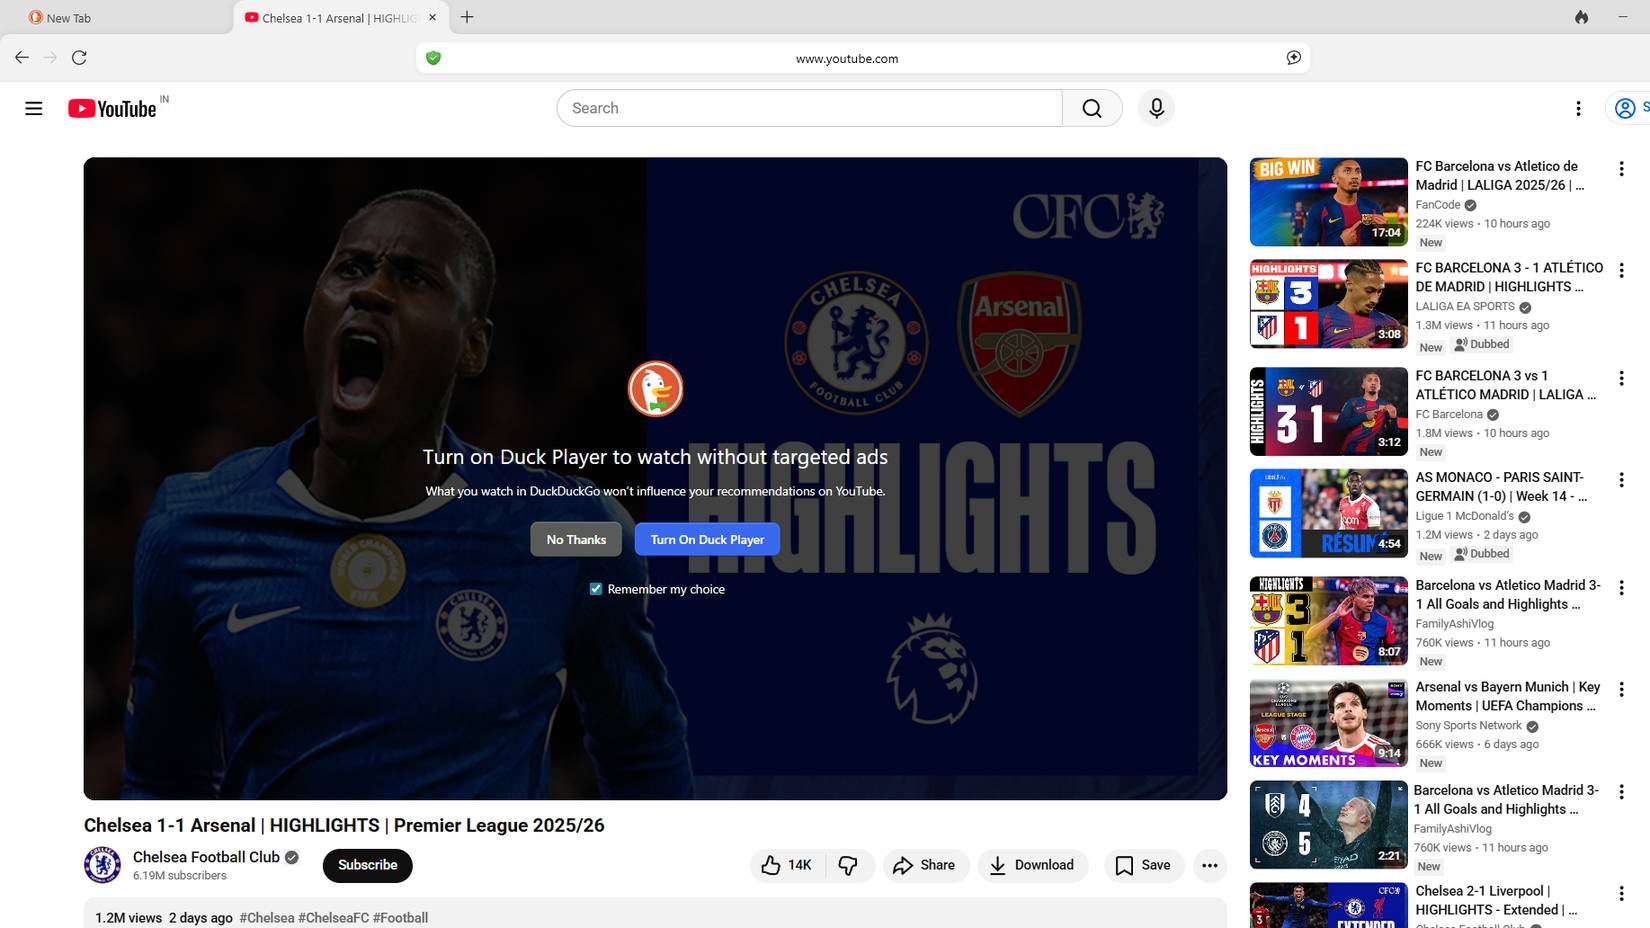1650x928 pixels.
Task: Click the privacy shield icon in address bar
Action: [435, 58]
